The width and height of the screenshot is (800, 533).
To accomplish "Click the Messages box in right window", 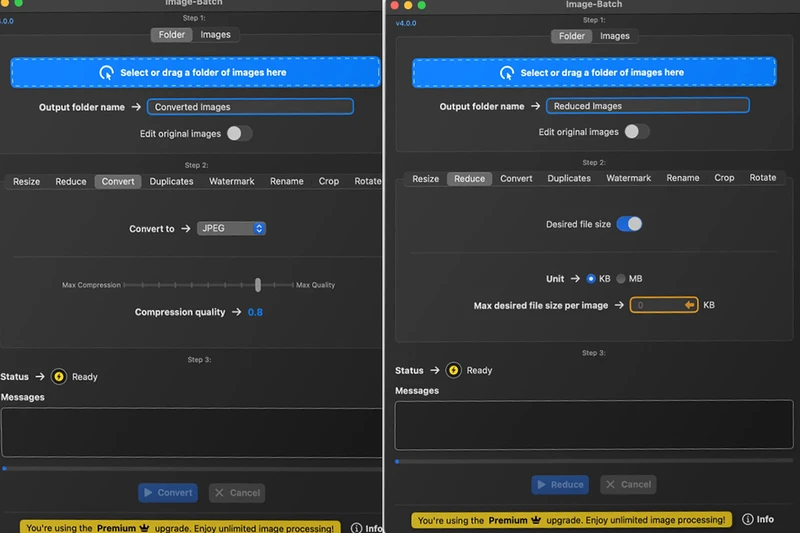I will (x=594, y=425).
